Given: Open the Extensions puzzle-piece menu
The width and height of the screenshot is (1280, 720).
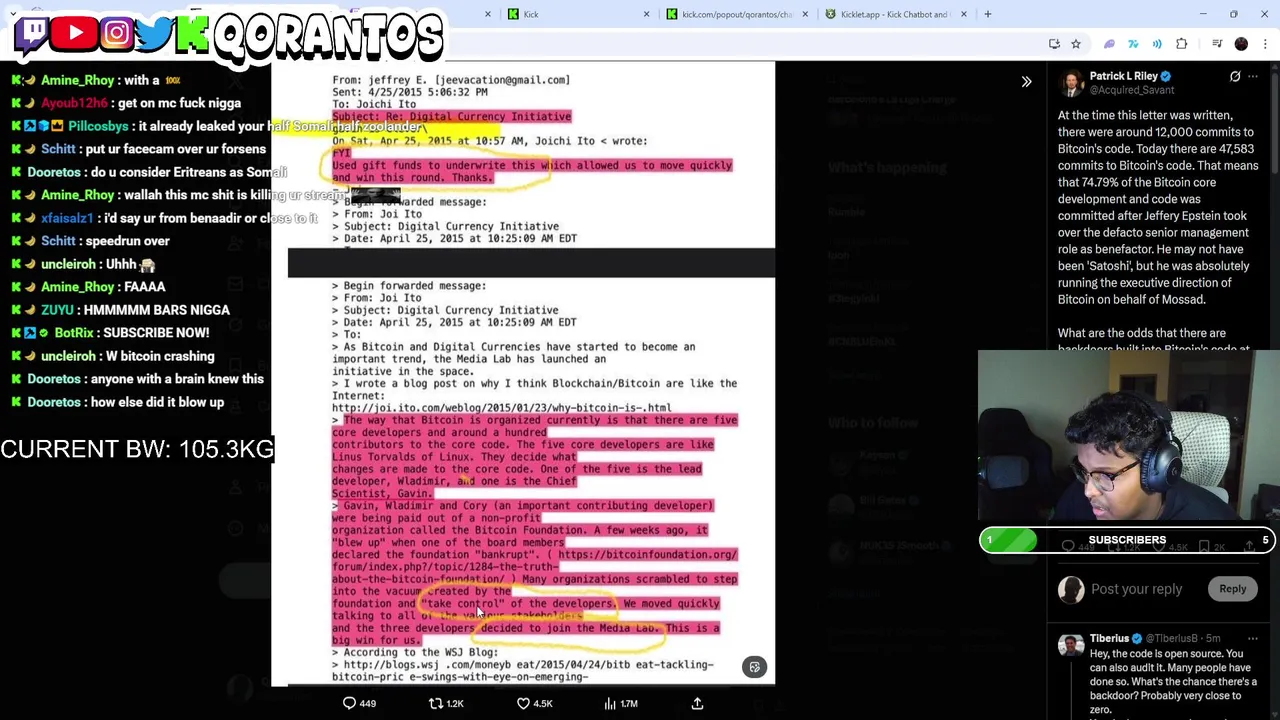Looking at the screenshot, I should click(1182, 44).
